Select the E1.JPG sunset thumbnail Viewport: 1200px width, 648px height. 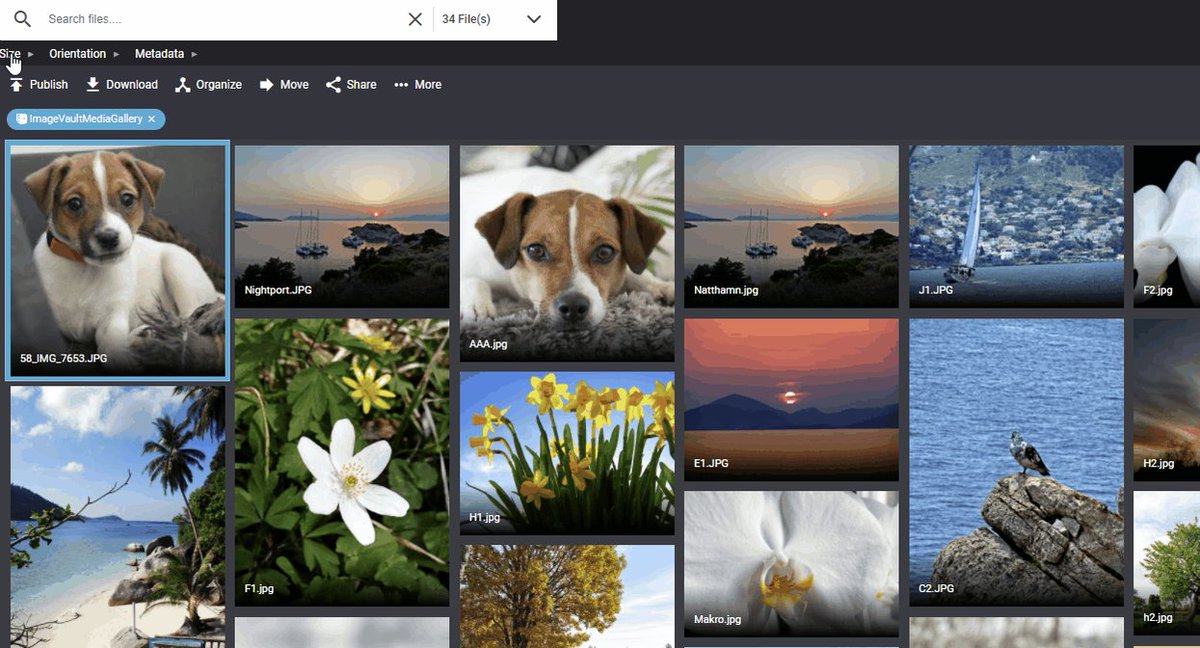[791, 400]
